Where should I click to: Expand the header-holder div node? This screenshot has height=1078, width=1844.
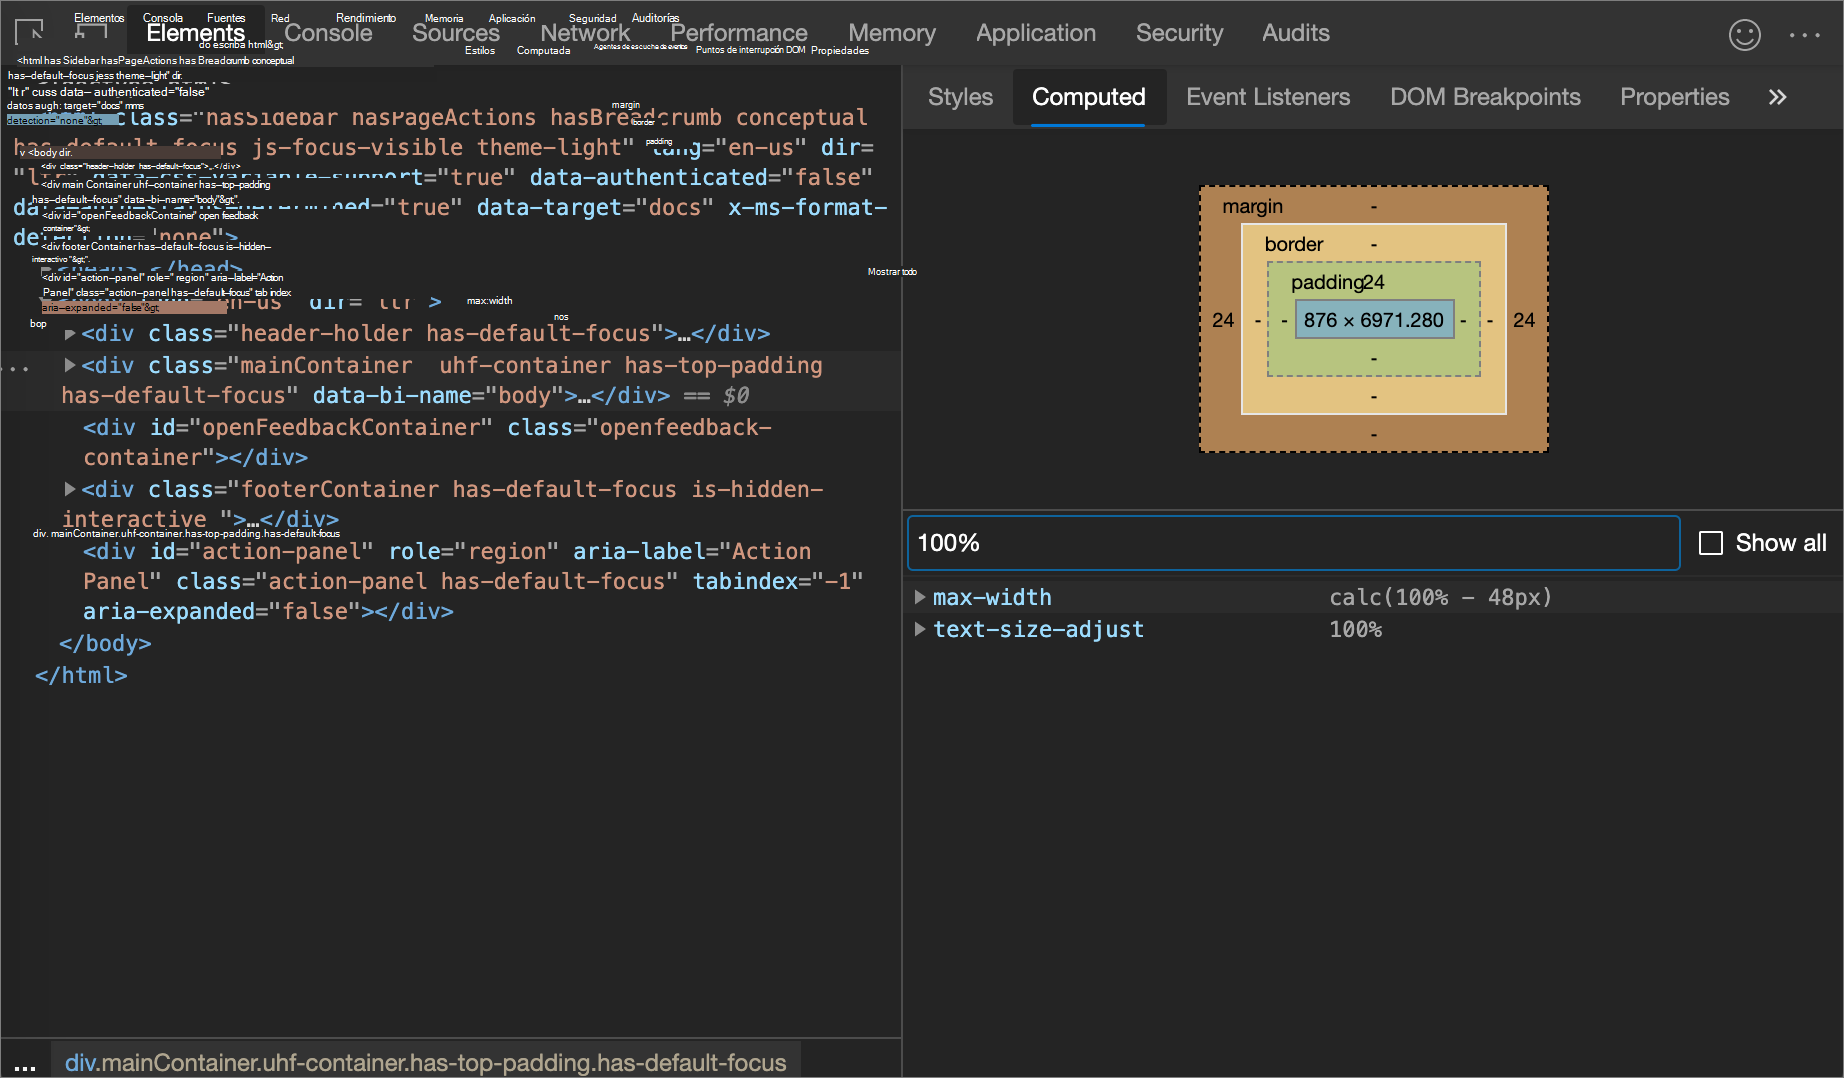[70, 334]
